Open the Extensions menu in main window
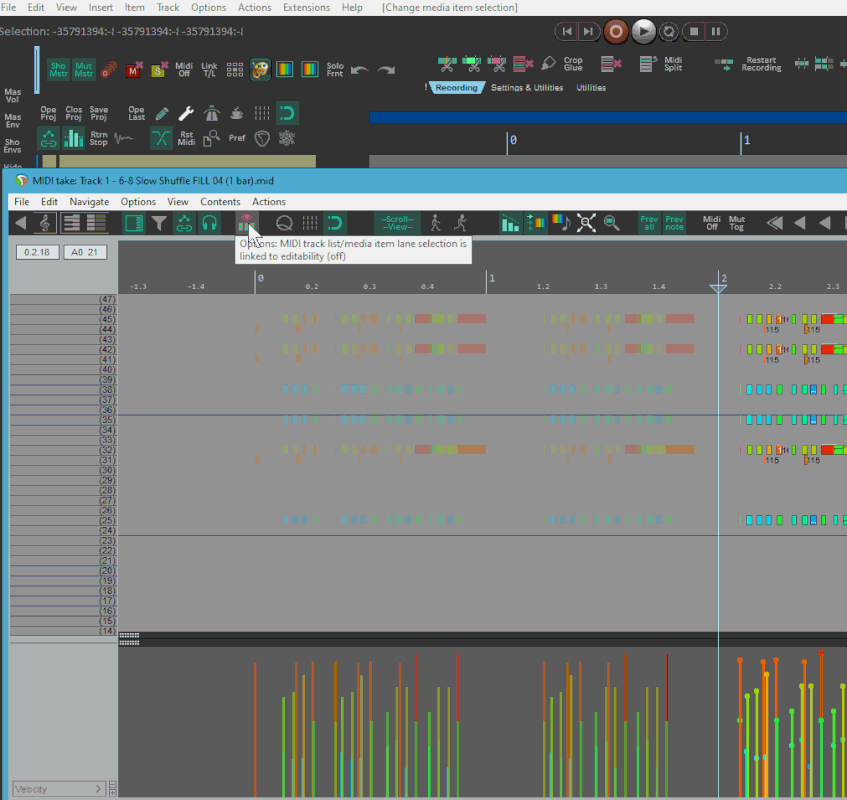Viewport: 847px width, 800px height. (306, 8)
